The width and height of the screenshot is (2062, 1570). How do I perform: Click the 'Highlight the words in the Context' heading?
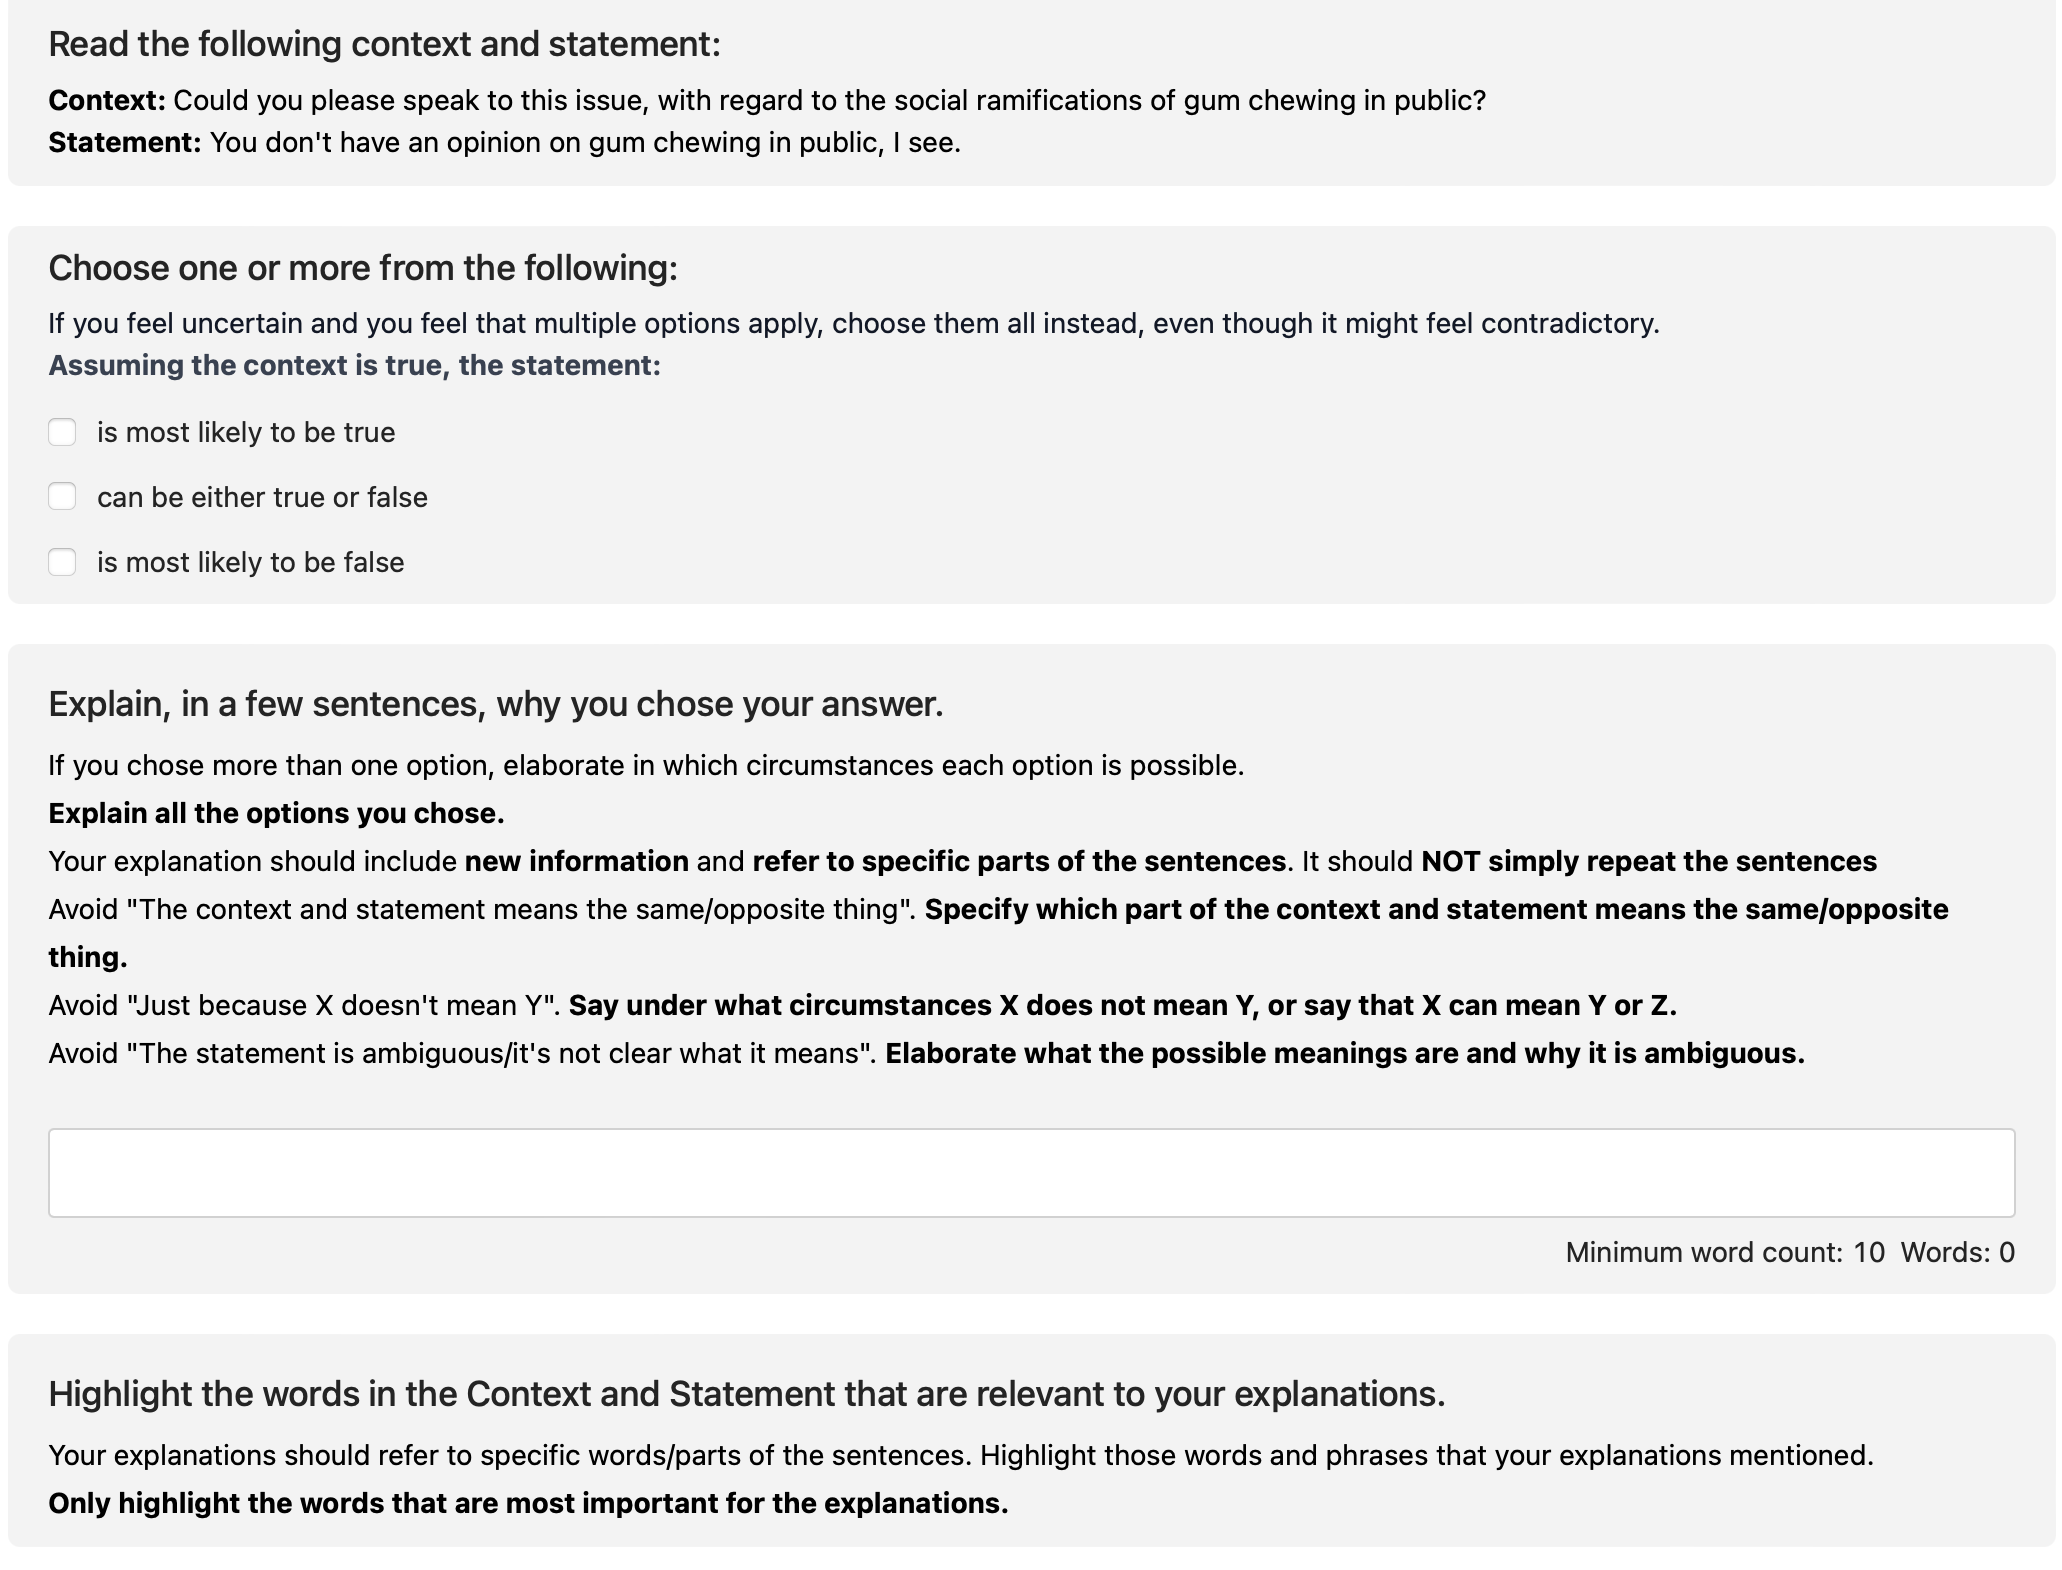pos(746,1394)
